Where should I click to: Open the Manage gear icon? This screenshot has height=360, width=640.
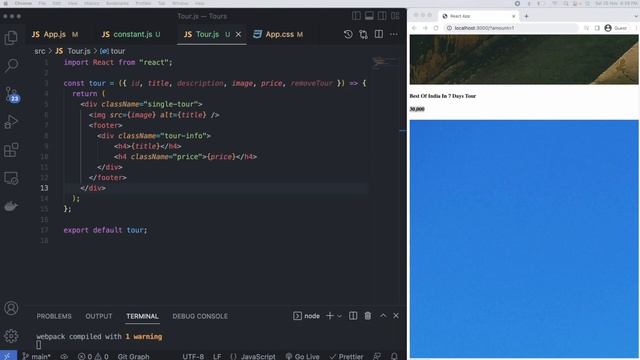(x=11, y=336)
